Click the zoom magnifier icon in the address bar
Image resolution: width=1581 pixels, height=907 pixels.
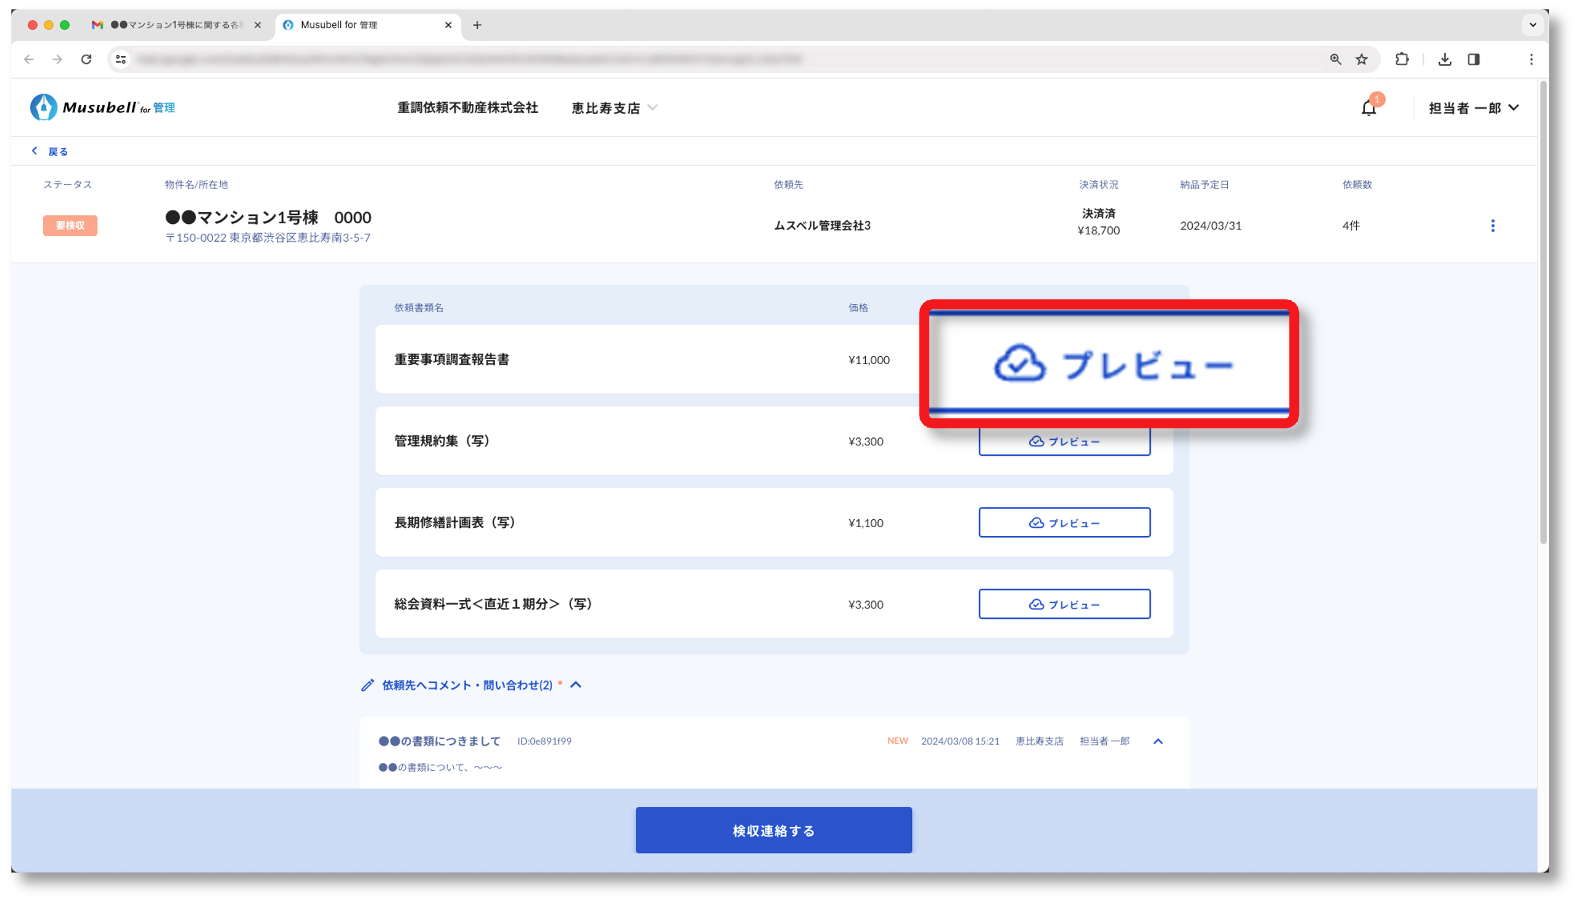(x=1335, y=59)
